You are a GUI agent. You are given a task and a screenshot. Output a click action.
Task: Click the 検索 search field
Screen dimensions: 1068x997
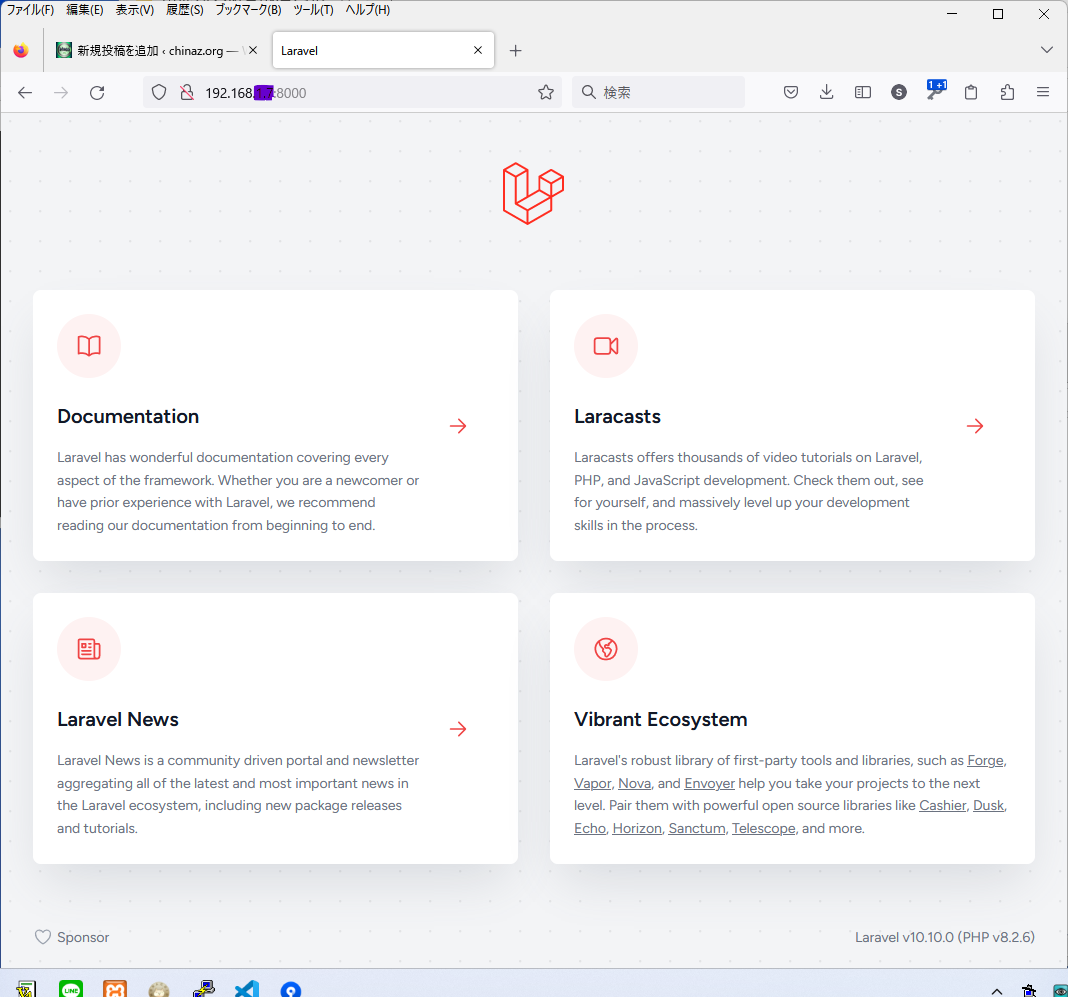(x=659, y=93)
